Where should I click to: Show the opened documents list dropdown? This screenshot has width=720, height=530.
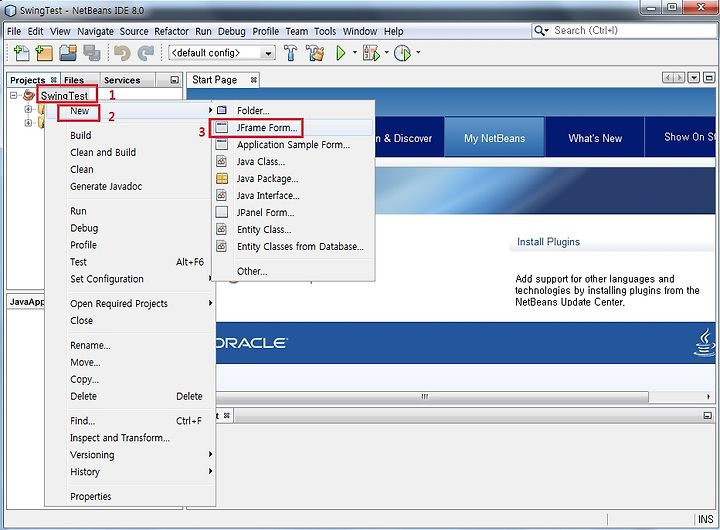point(694,78)
